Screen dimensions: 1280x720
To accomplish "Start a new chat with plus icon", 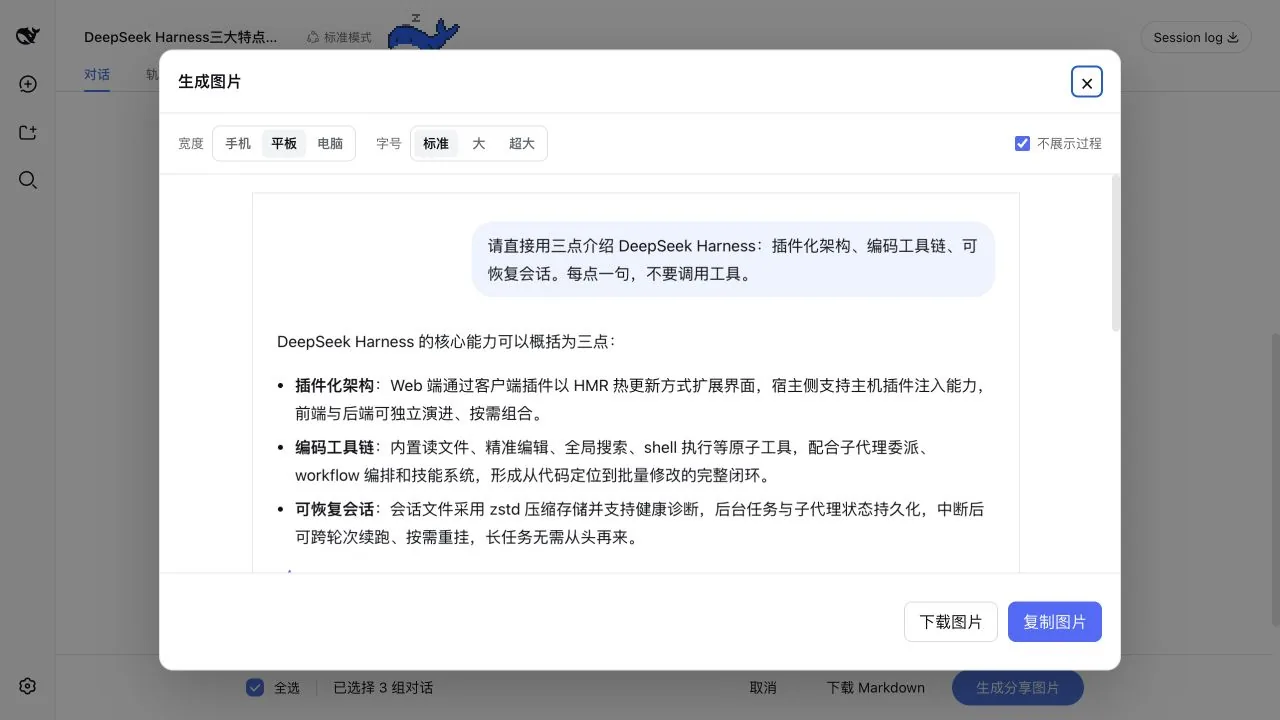I will click(x=28, y=84).
